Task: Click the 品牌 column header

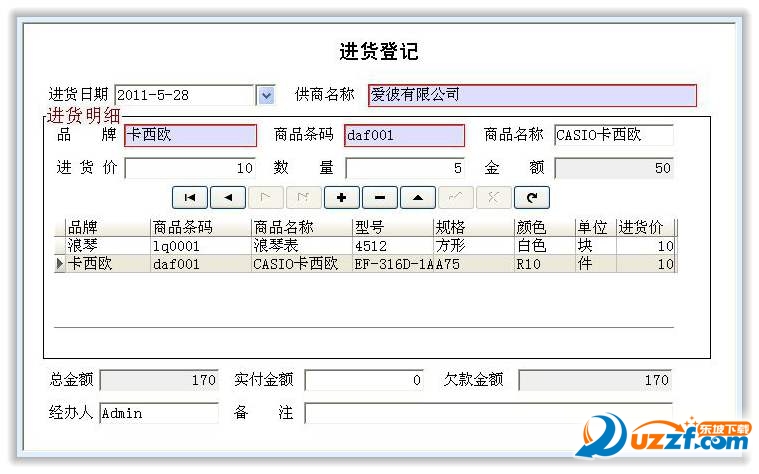Action: click(x=108, y=227)
